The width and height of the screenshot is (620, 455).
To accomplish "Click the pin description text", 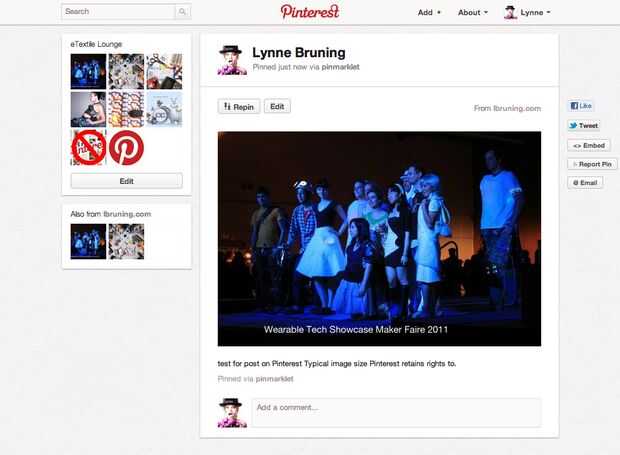I will 336,364.
